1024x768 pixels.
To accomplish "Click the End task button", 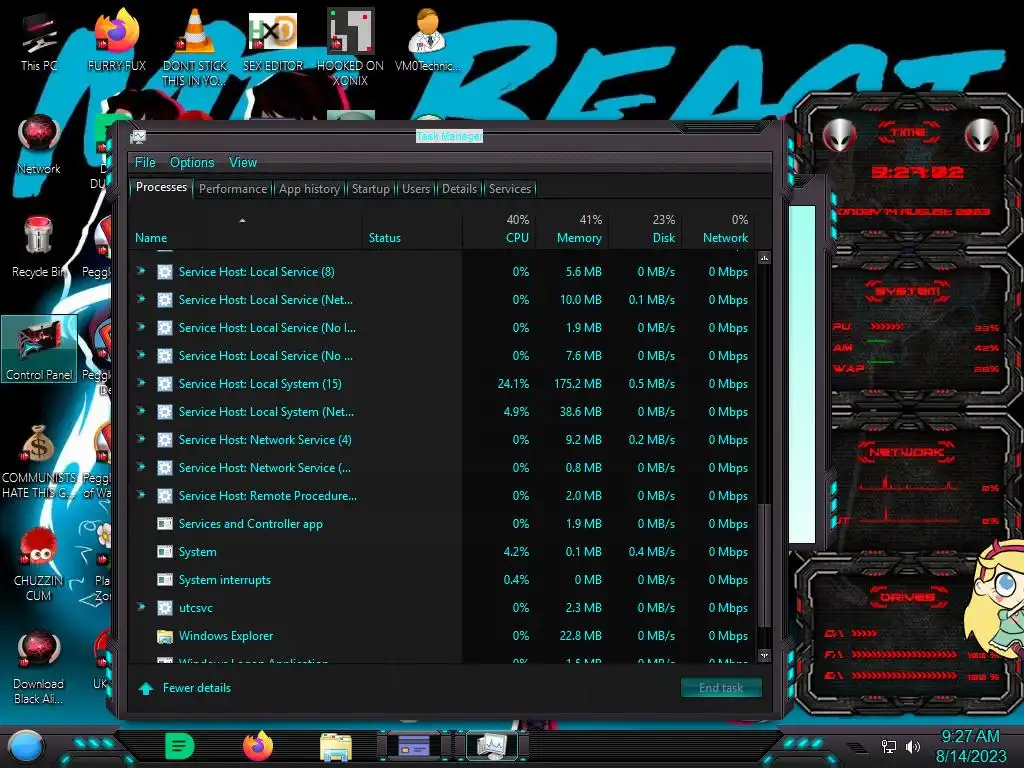I will (x=721, y=688).
